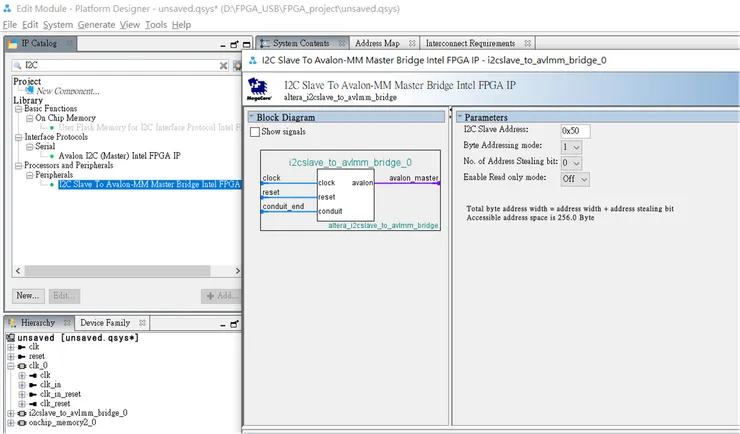Close the Hierarchy tab

[67, 323]
